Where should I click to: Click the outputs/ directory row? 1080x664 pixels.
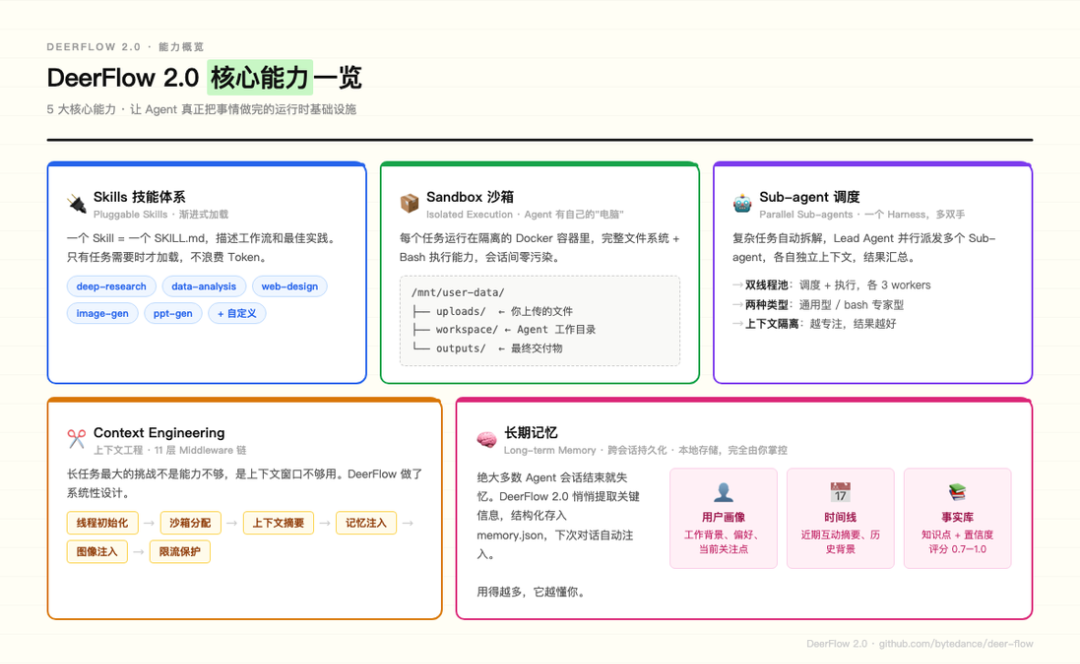pyautogui.click(x=487, y=349)
